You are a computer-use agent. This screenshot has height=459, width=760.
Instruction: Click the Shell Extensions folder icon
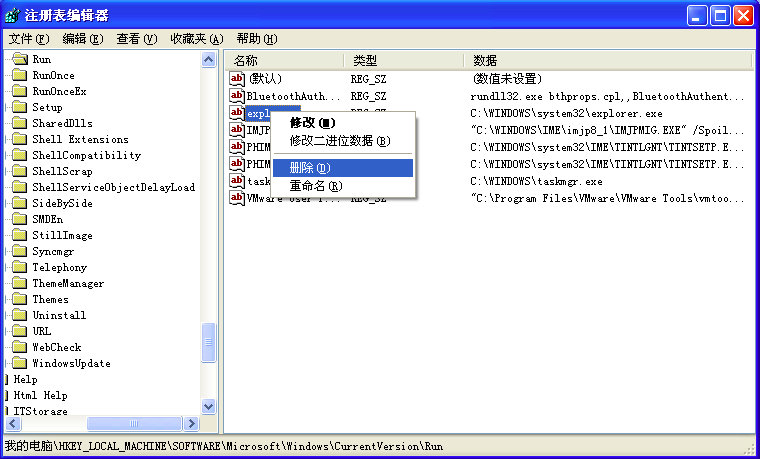pyautogui.click(x=20, y=139)
